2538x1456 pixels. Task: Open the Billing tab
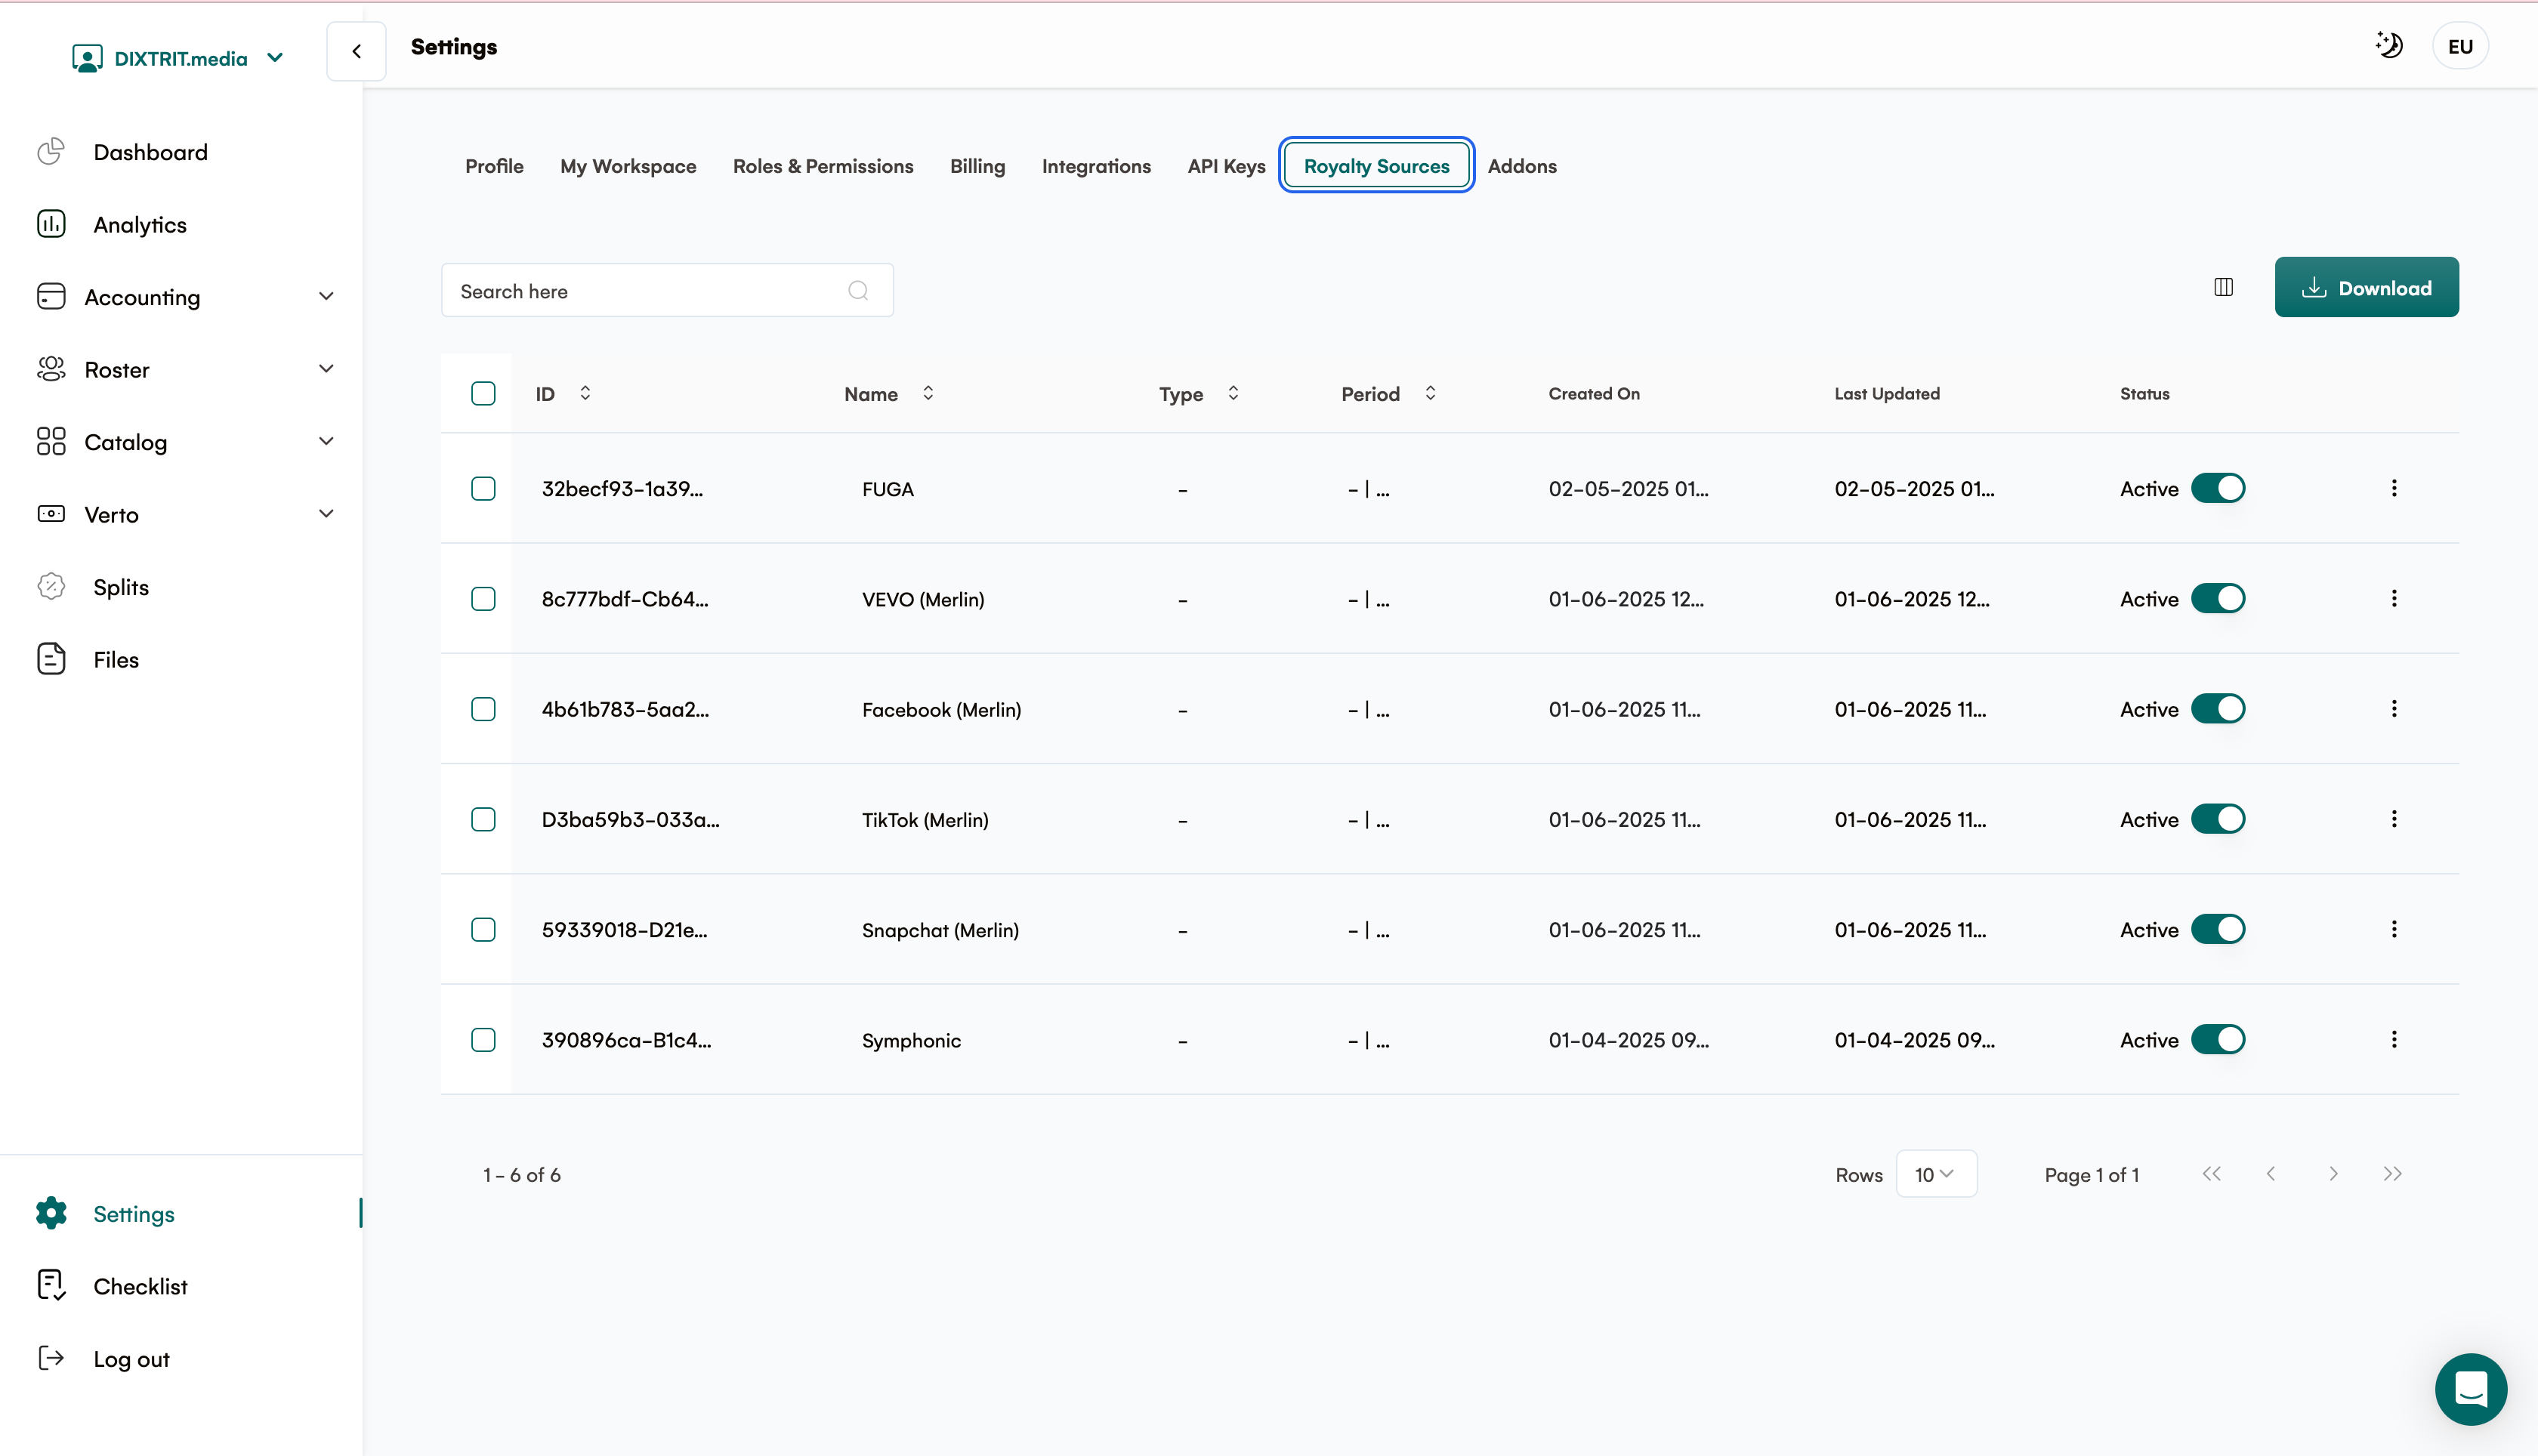pos(977,166)
